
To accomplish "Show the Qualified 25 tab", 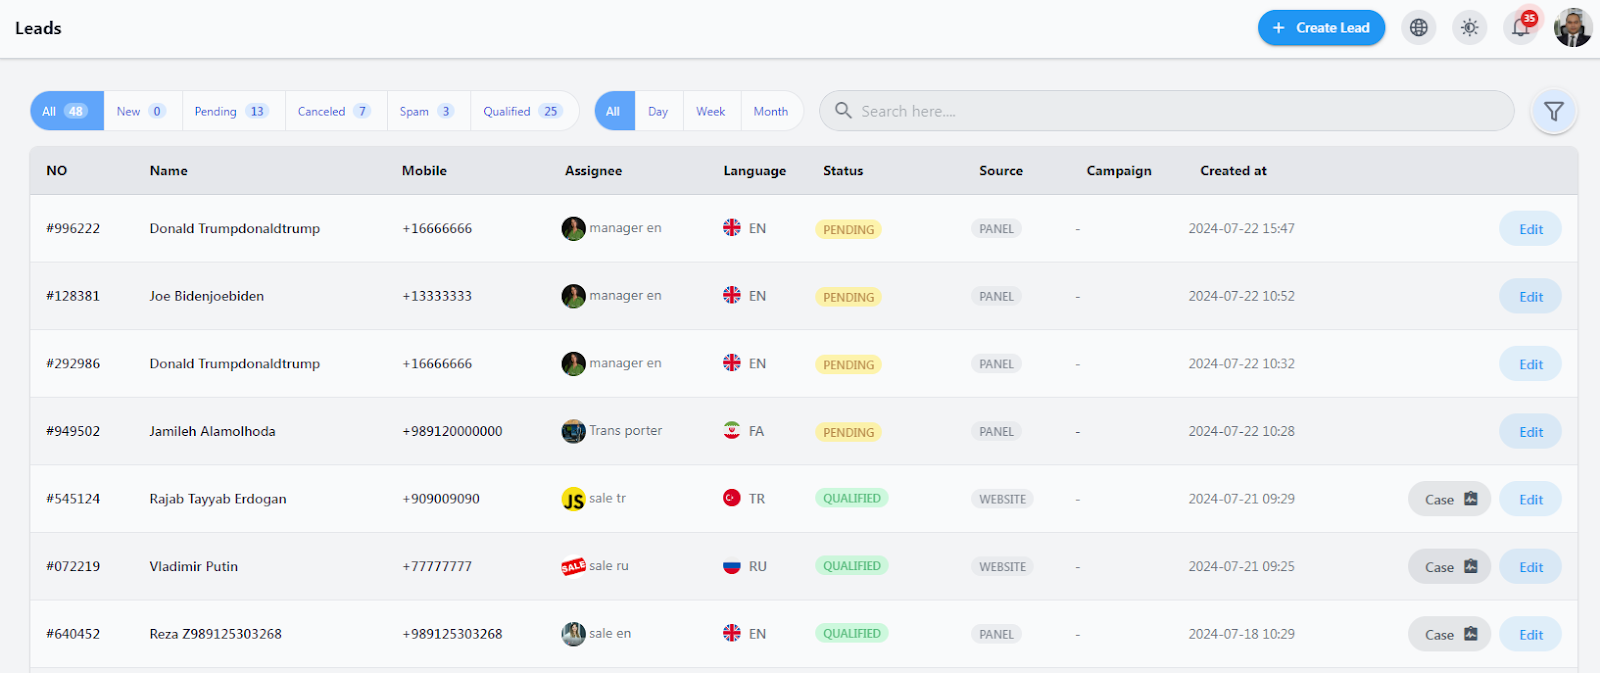I will click(524, 111).
